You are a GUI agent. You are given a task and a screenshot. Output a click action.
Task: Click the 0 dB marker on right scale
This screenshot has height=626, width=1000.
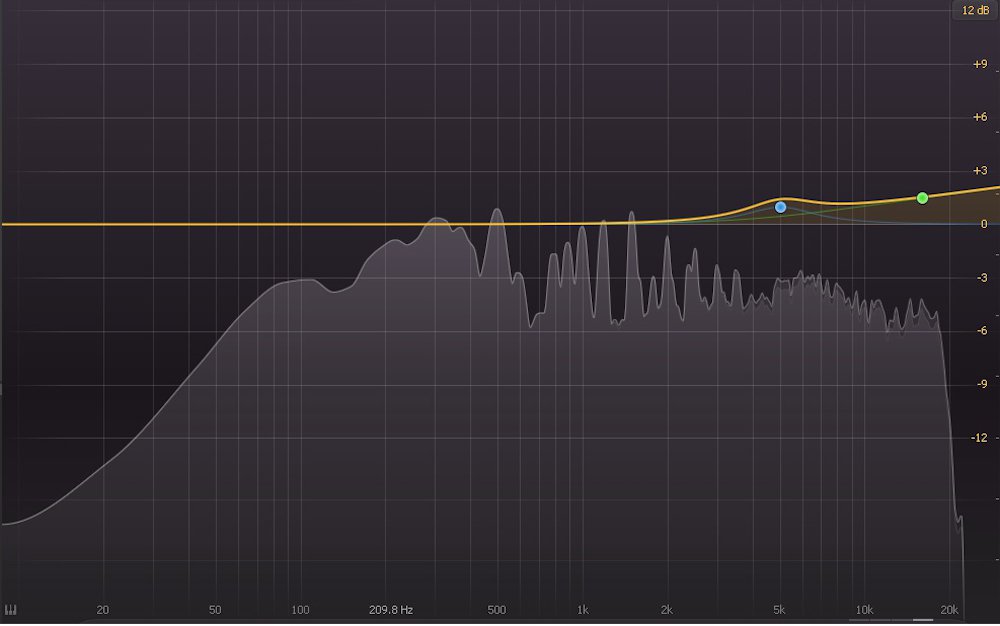click(x=986, y=224)
